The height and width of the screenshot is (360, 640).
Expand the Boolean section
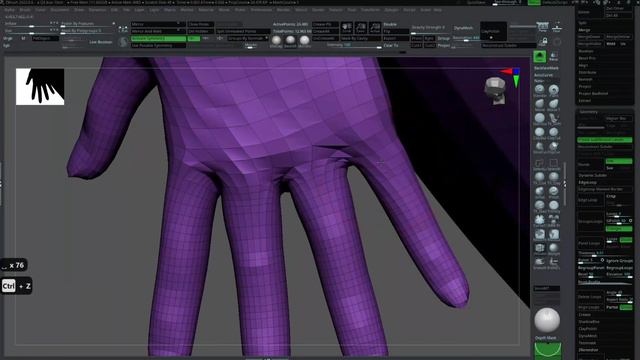click(586, 51)
